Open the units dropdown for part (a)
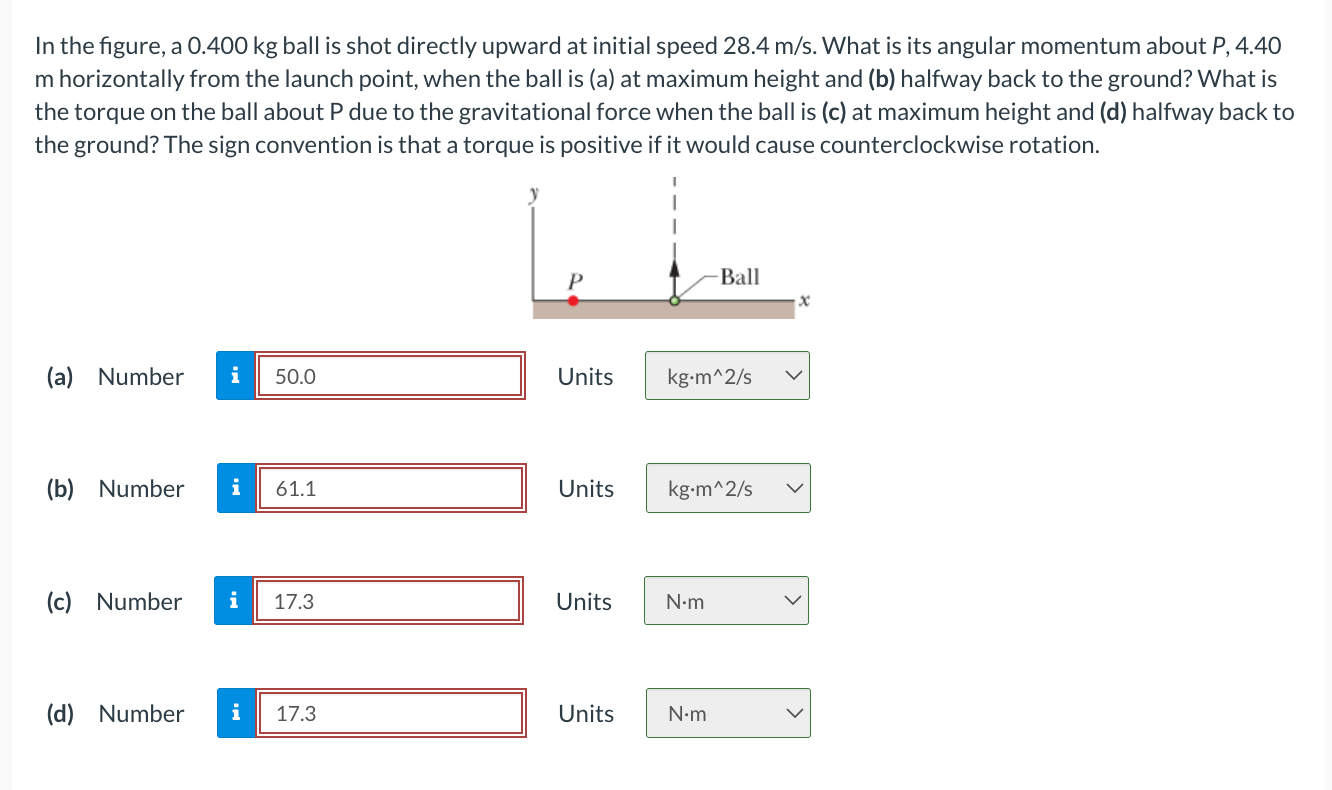Viewport: 1332px width, 790px height. 727,376
